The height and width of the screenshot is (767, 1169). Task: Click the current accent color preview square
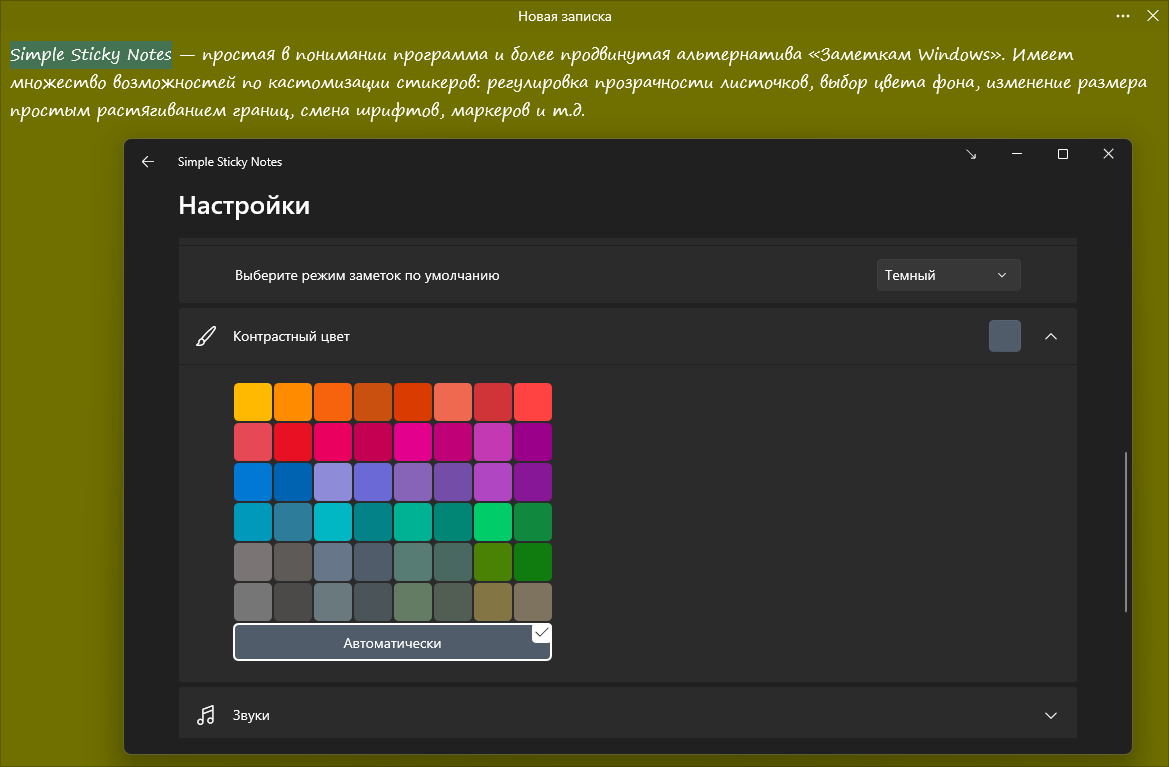(x=1004, y=337)
